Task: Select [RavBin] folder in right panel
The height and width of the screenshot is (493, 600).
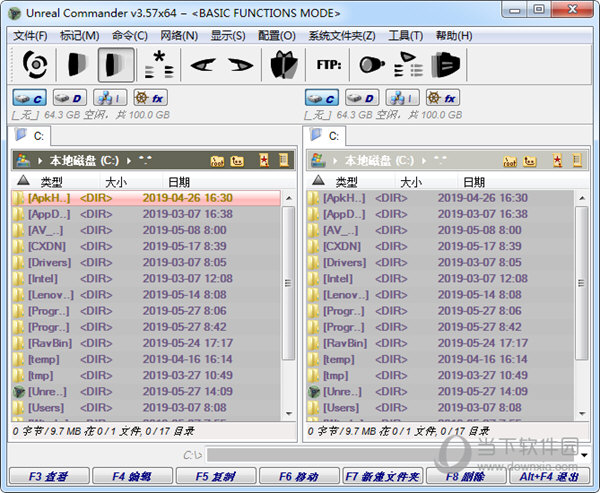Action: click(440, 343)
